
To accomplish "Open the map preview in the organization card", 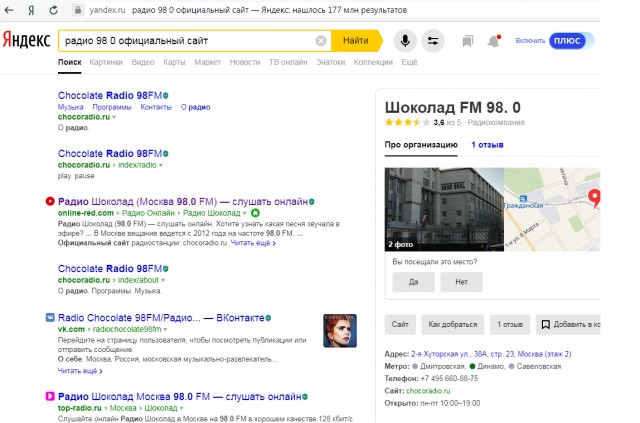I will [552, 209].
